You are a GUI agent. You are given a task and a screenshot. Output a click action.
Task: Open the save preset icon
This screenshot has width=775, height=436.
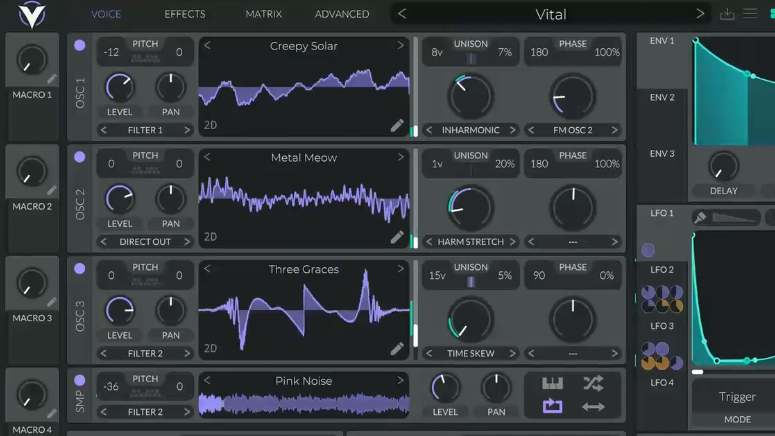click(x=727, y=14)
